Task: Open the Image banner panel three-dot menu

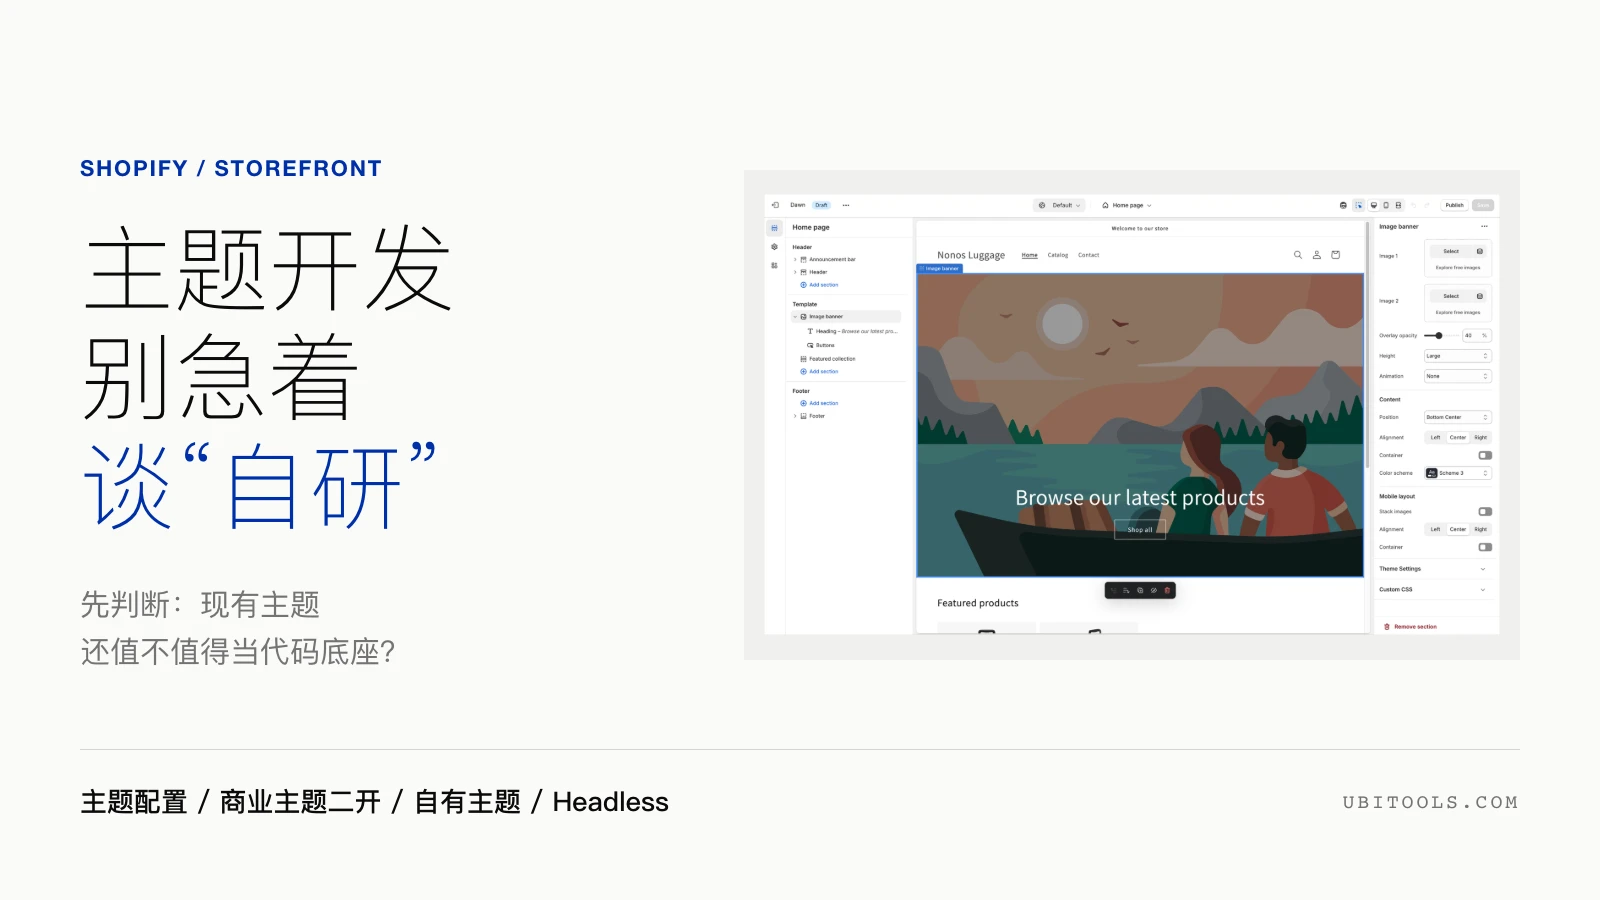Action: pos(1485,227)
